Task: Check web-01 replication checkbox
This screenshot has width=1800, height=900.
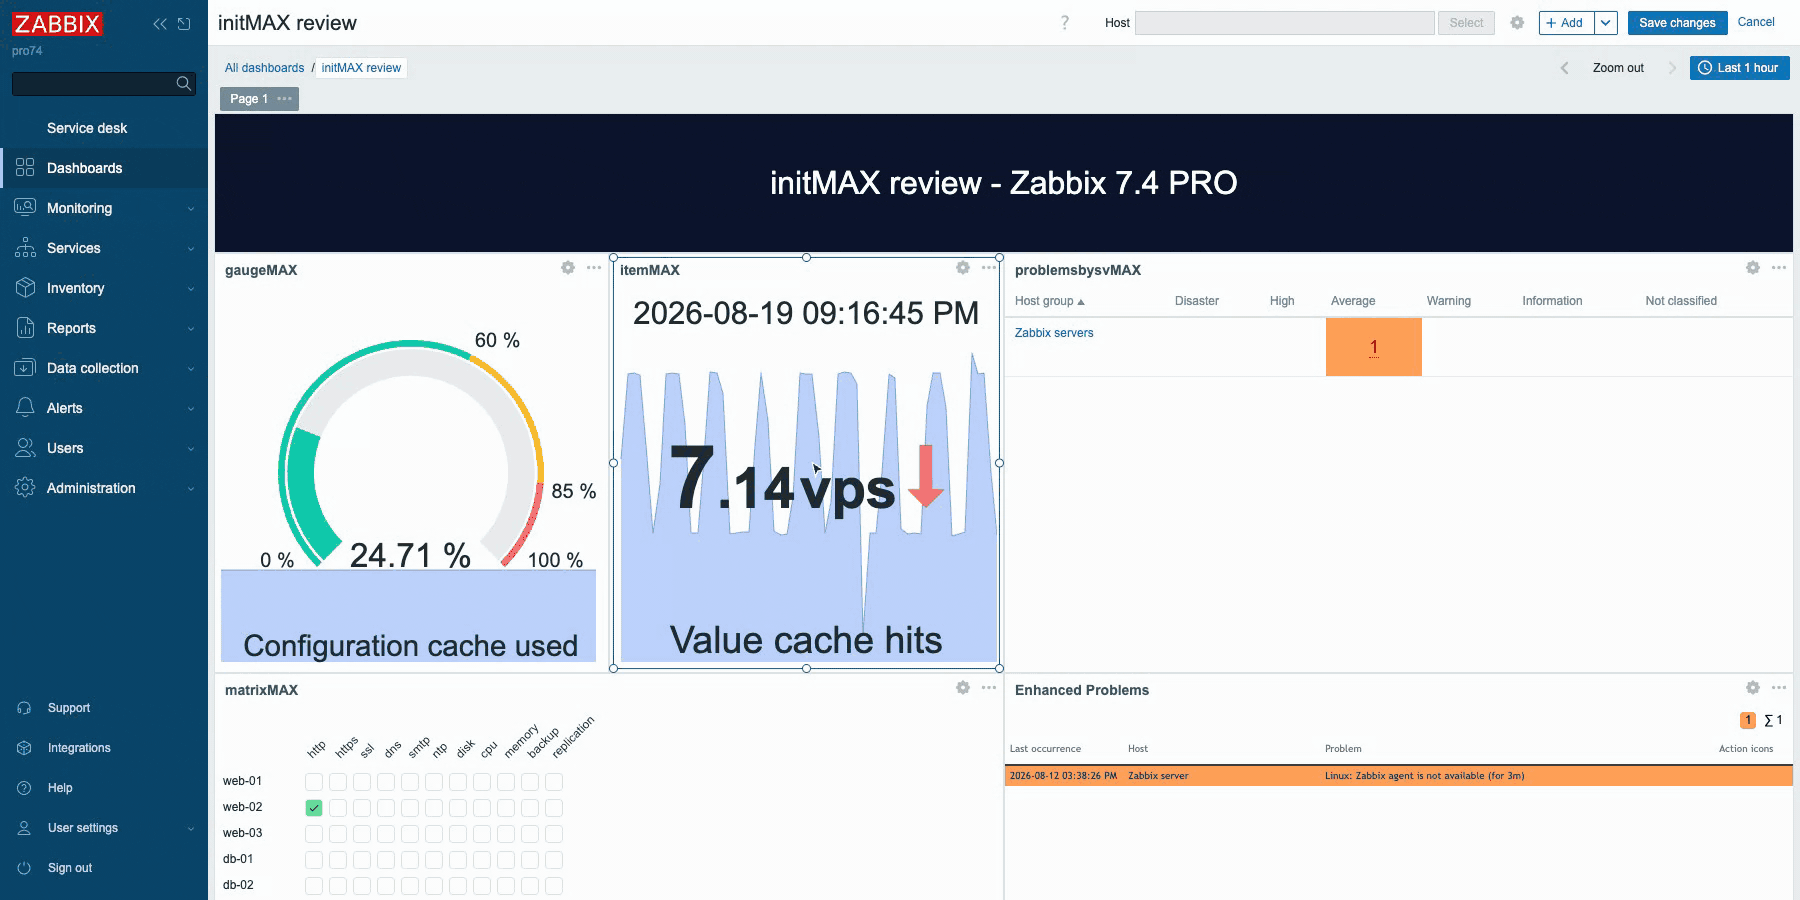Action: [554, 782]
